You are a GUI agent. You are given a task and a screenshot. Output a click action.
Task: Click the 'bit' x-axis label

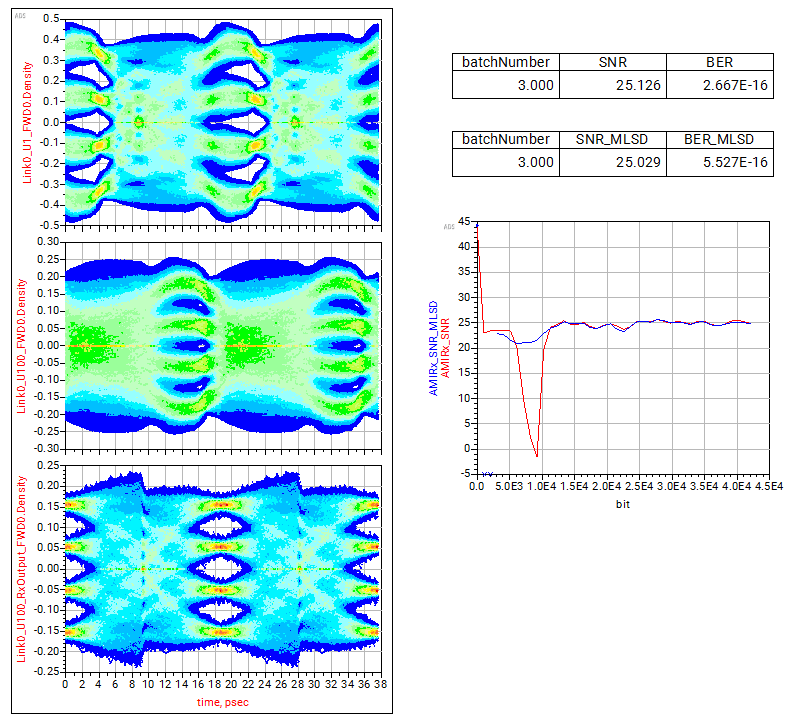(623, 504)
